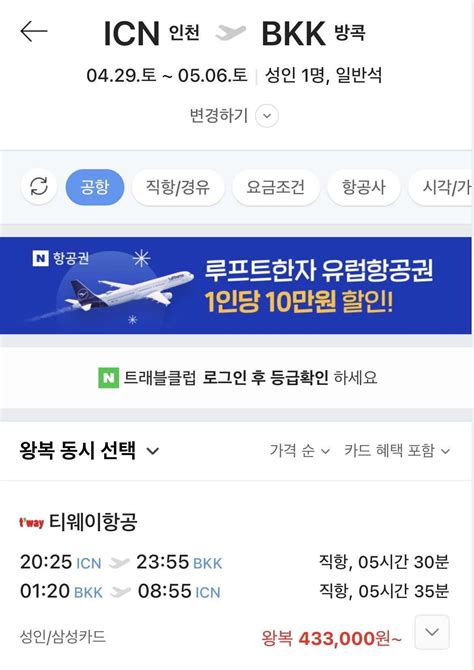Tap the back arrow icon

(34, 32)
